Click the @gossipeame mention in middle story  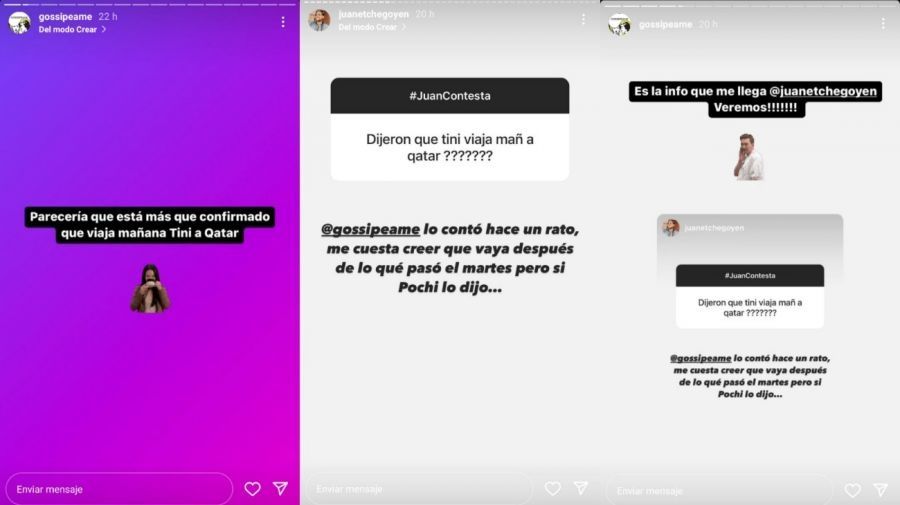pyautogui.click(x=370, y=229)
